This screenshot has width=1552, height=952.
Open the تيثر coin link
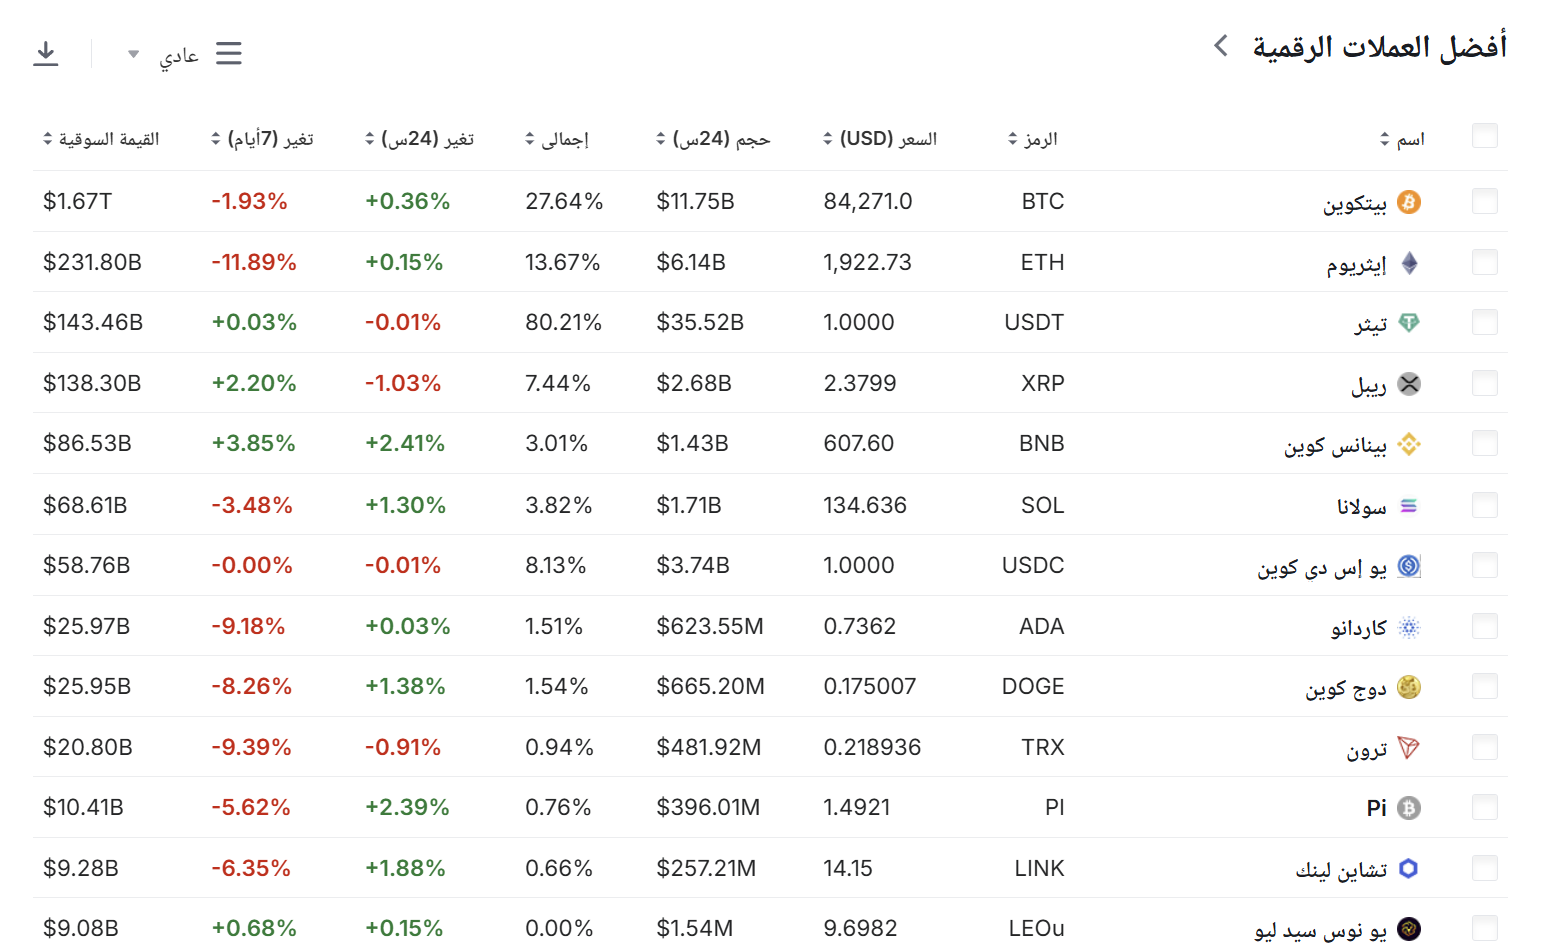click(x=1371, y=325)
